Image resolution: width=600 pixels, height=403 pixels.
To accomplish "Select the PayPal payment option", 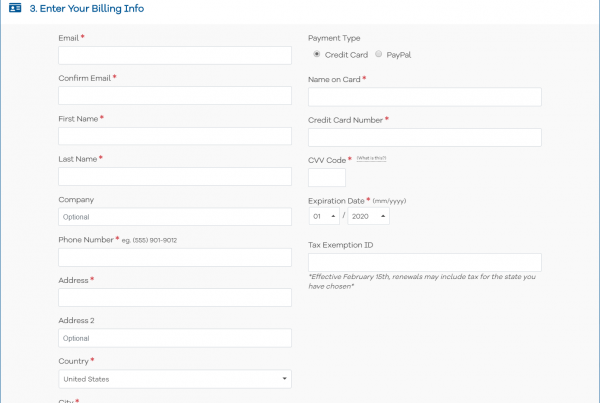I will click(379, 54).
